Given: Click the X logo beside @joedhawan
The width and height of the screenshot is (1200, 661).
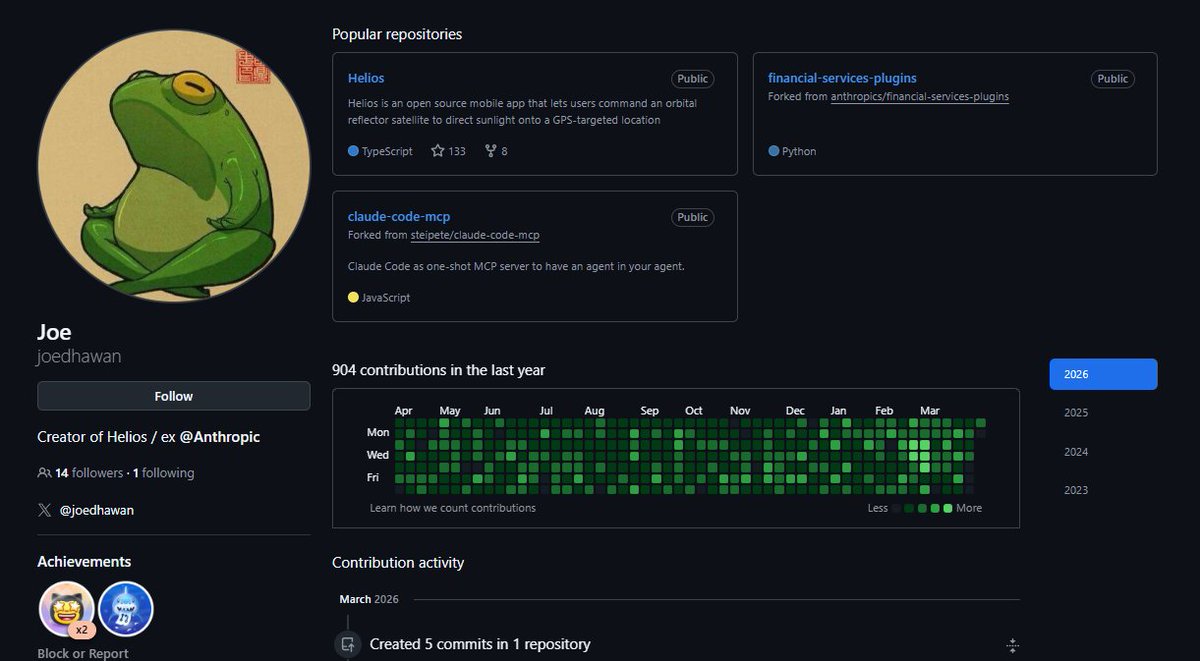Looking at the screenshot, I should click(44, 510).
